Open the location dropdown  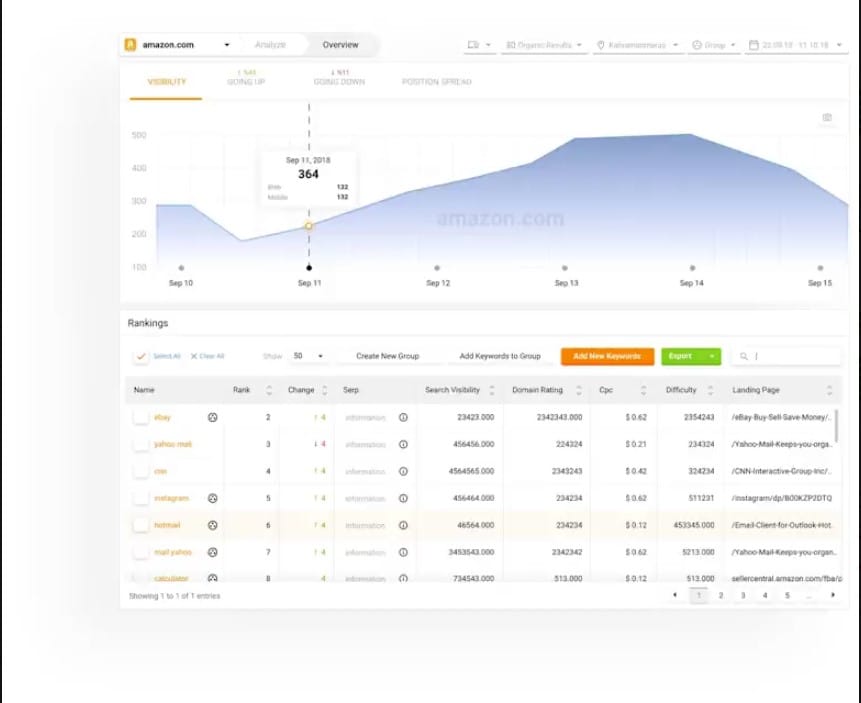[638, 45]
